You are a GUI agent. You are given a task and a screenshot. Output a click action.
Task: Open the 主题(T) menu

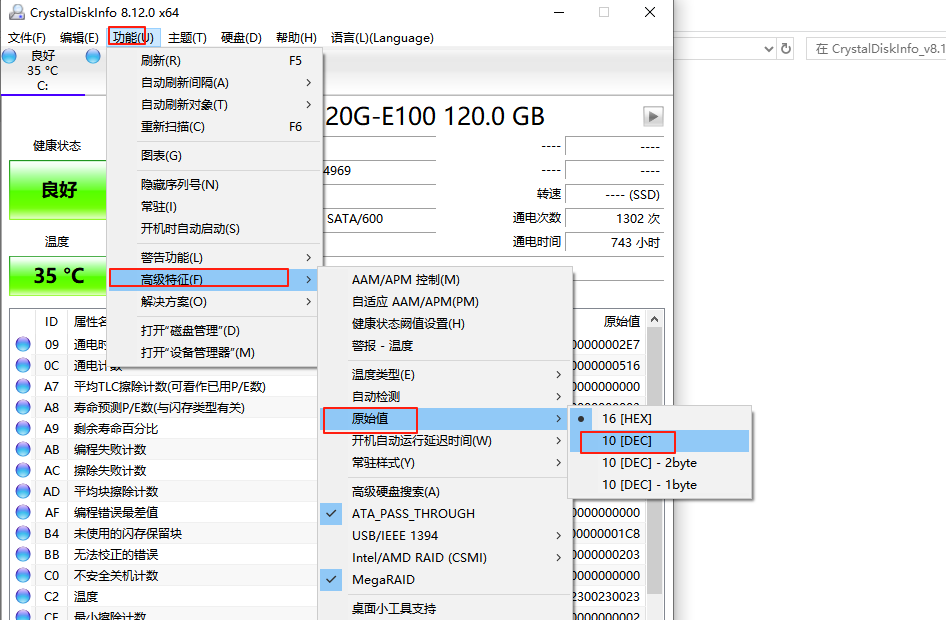pos(187,37)
